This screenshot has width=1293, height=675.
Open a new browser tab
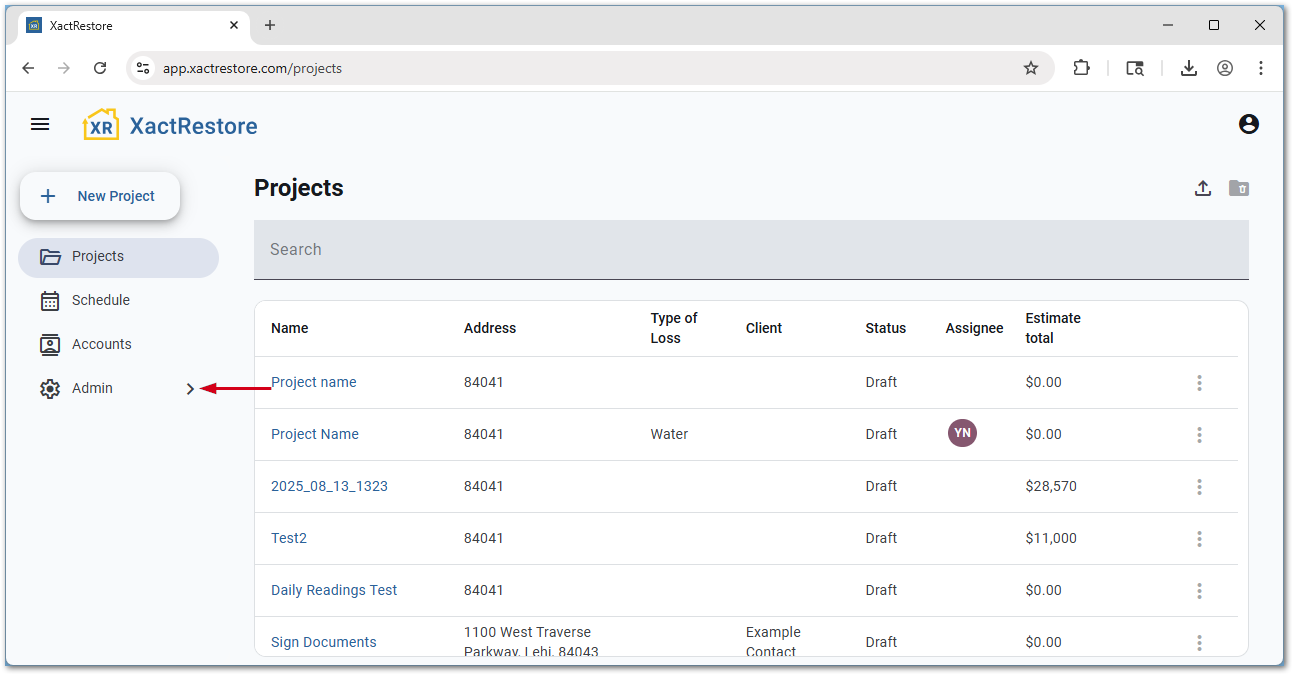coord(270,25)
